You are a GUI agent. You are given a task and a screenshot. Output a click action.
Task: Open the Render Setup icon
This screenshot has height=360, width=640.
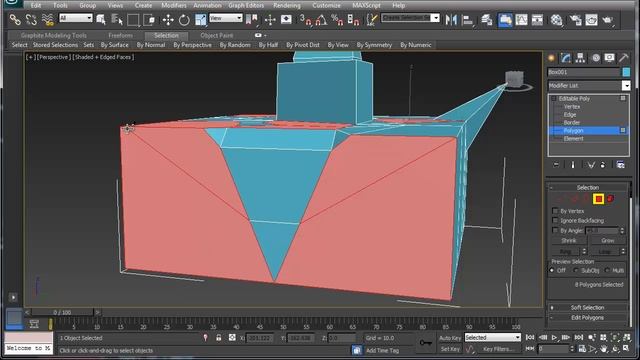[575, 19]
